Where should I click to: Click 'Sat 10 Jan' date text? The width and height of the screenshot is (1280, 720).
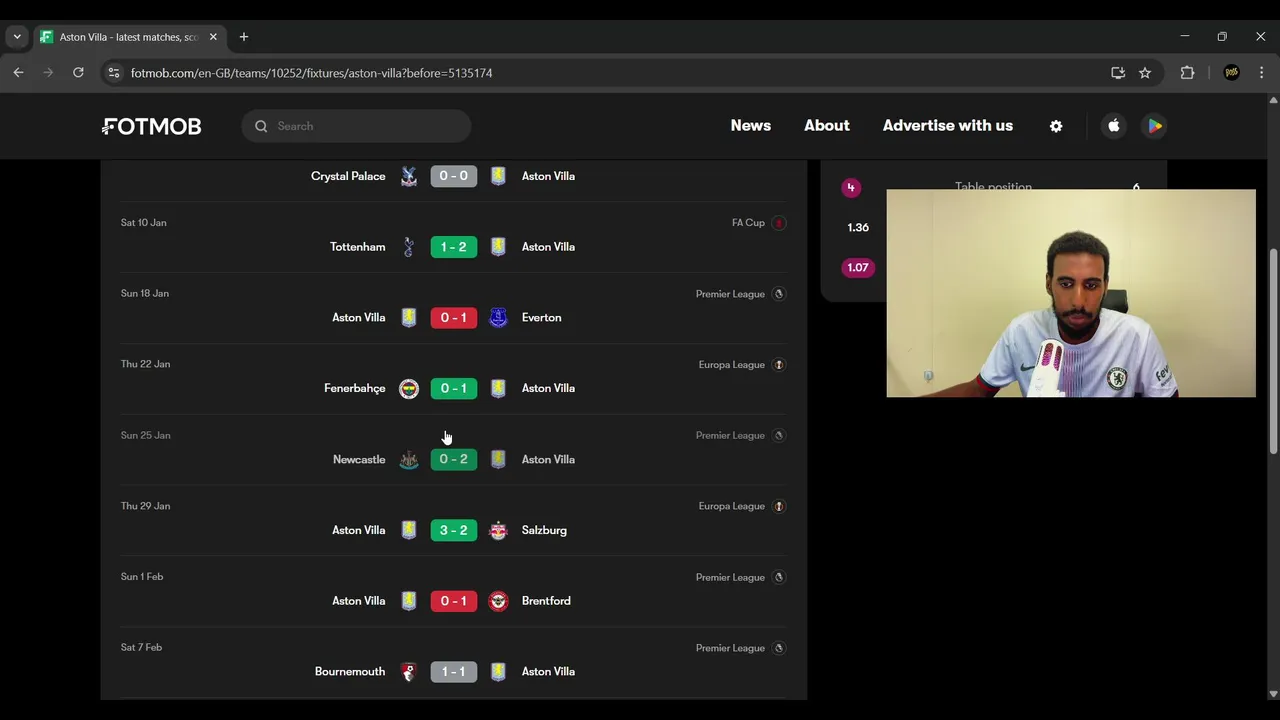click(144, 223)
